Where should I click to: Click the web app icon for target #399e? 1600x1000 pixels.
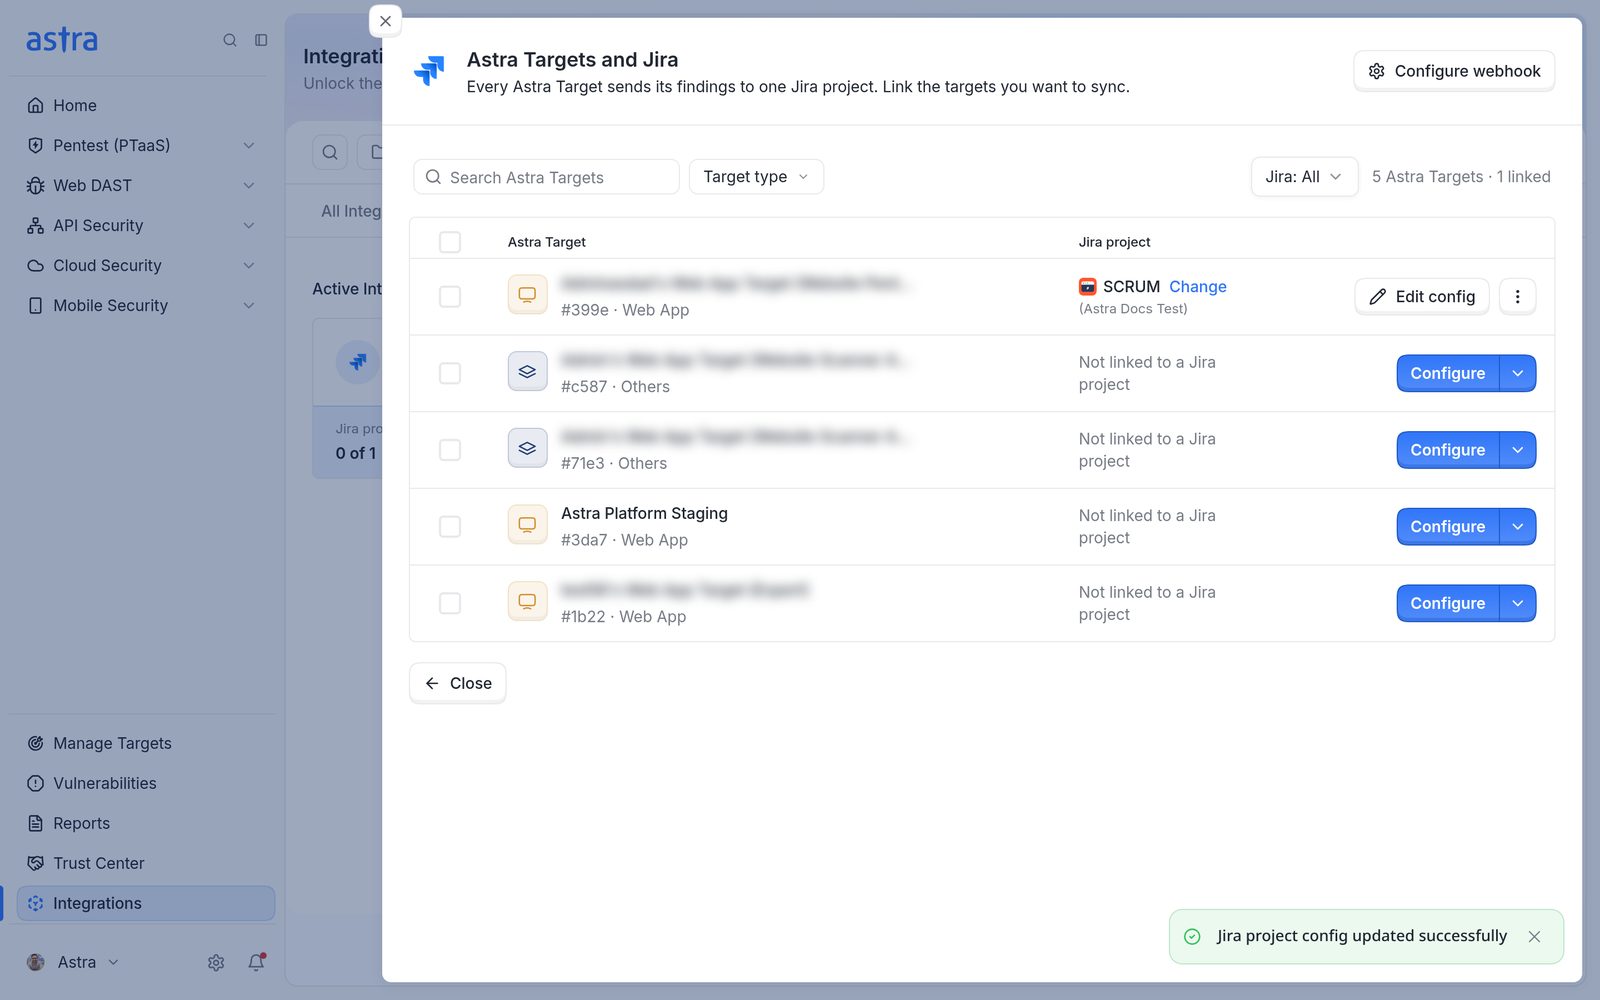point(527,295)
